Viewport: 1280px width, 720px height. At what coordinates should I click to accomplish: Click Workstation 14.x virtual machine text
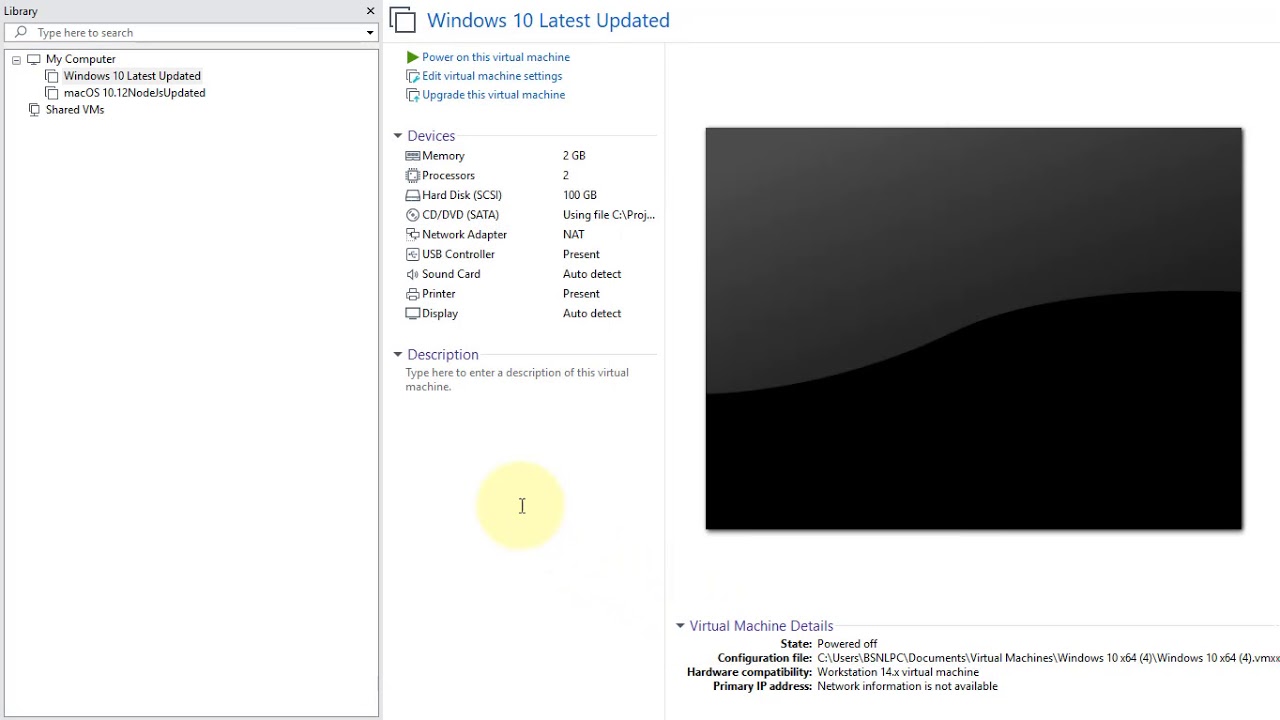coord(898,672)
